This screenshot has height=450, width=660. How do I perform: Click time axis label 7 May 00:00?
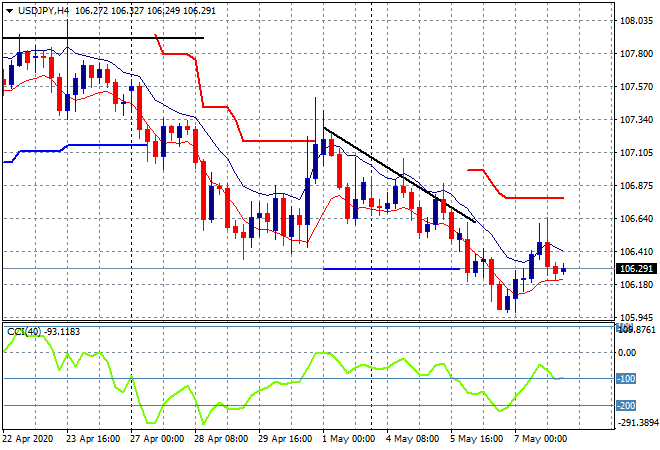(x=540, y=439)
